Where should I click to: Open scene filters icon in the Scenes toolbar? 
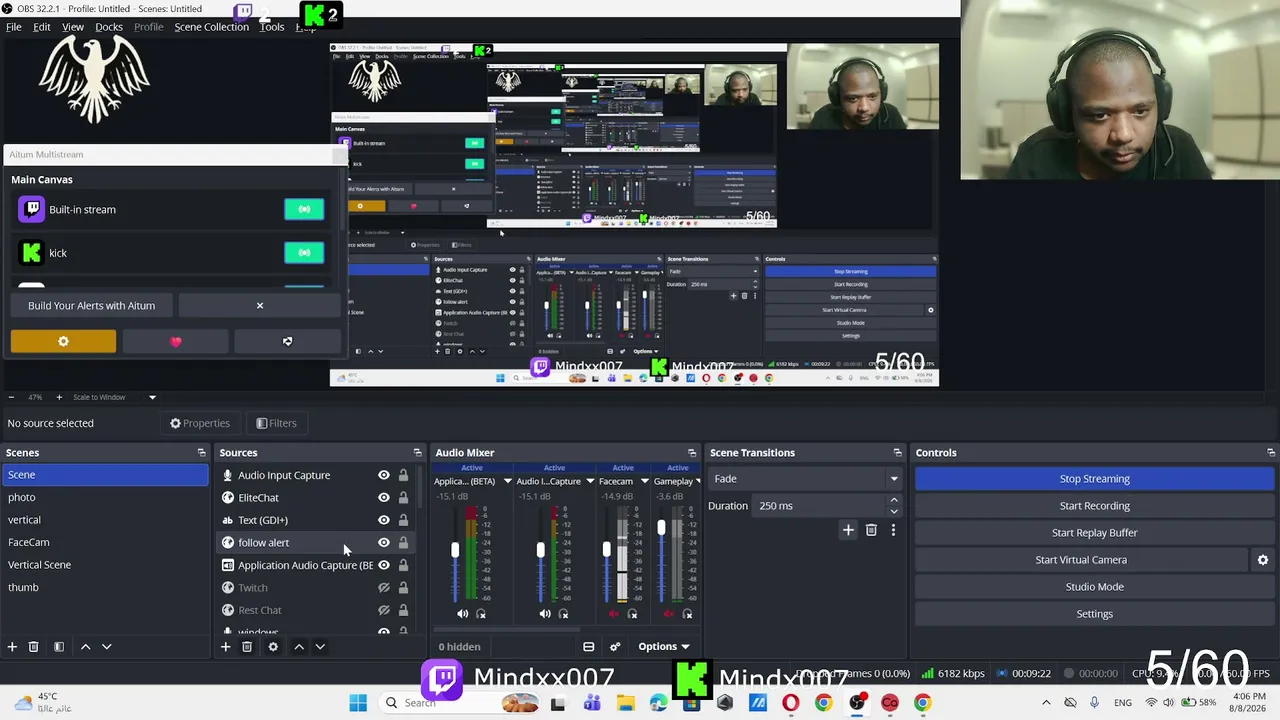(x=59, y=647)
